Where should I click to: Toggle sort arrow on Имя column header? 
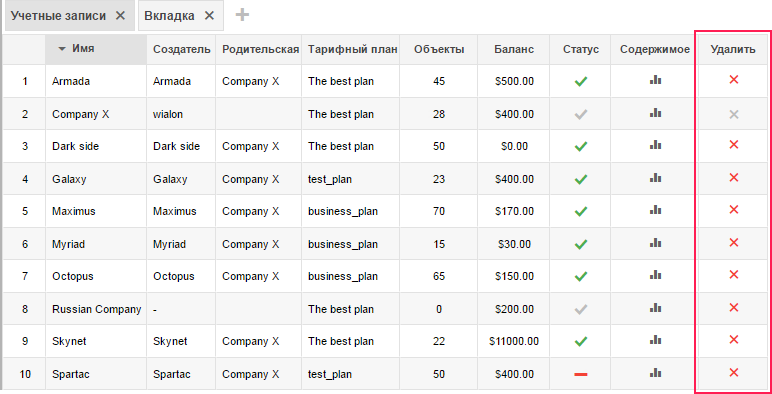click(x=62, y=49)
